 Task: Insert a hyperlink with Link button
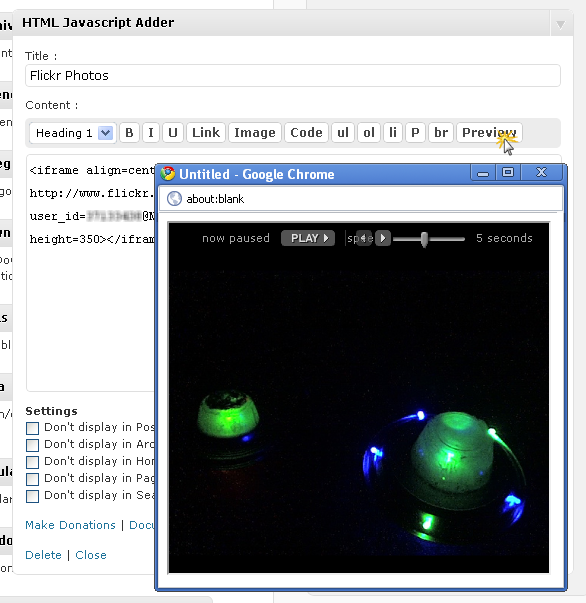click(206, 133)
